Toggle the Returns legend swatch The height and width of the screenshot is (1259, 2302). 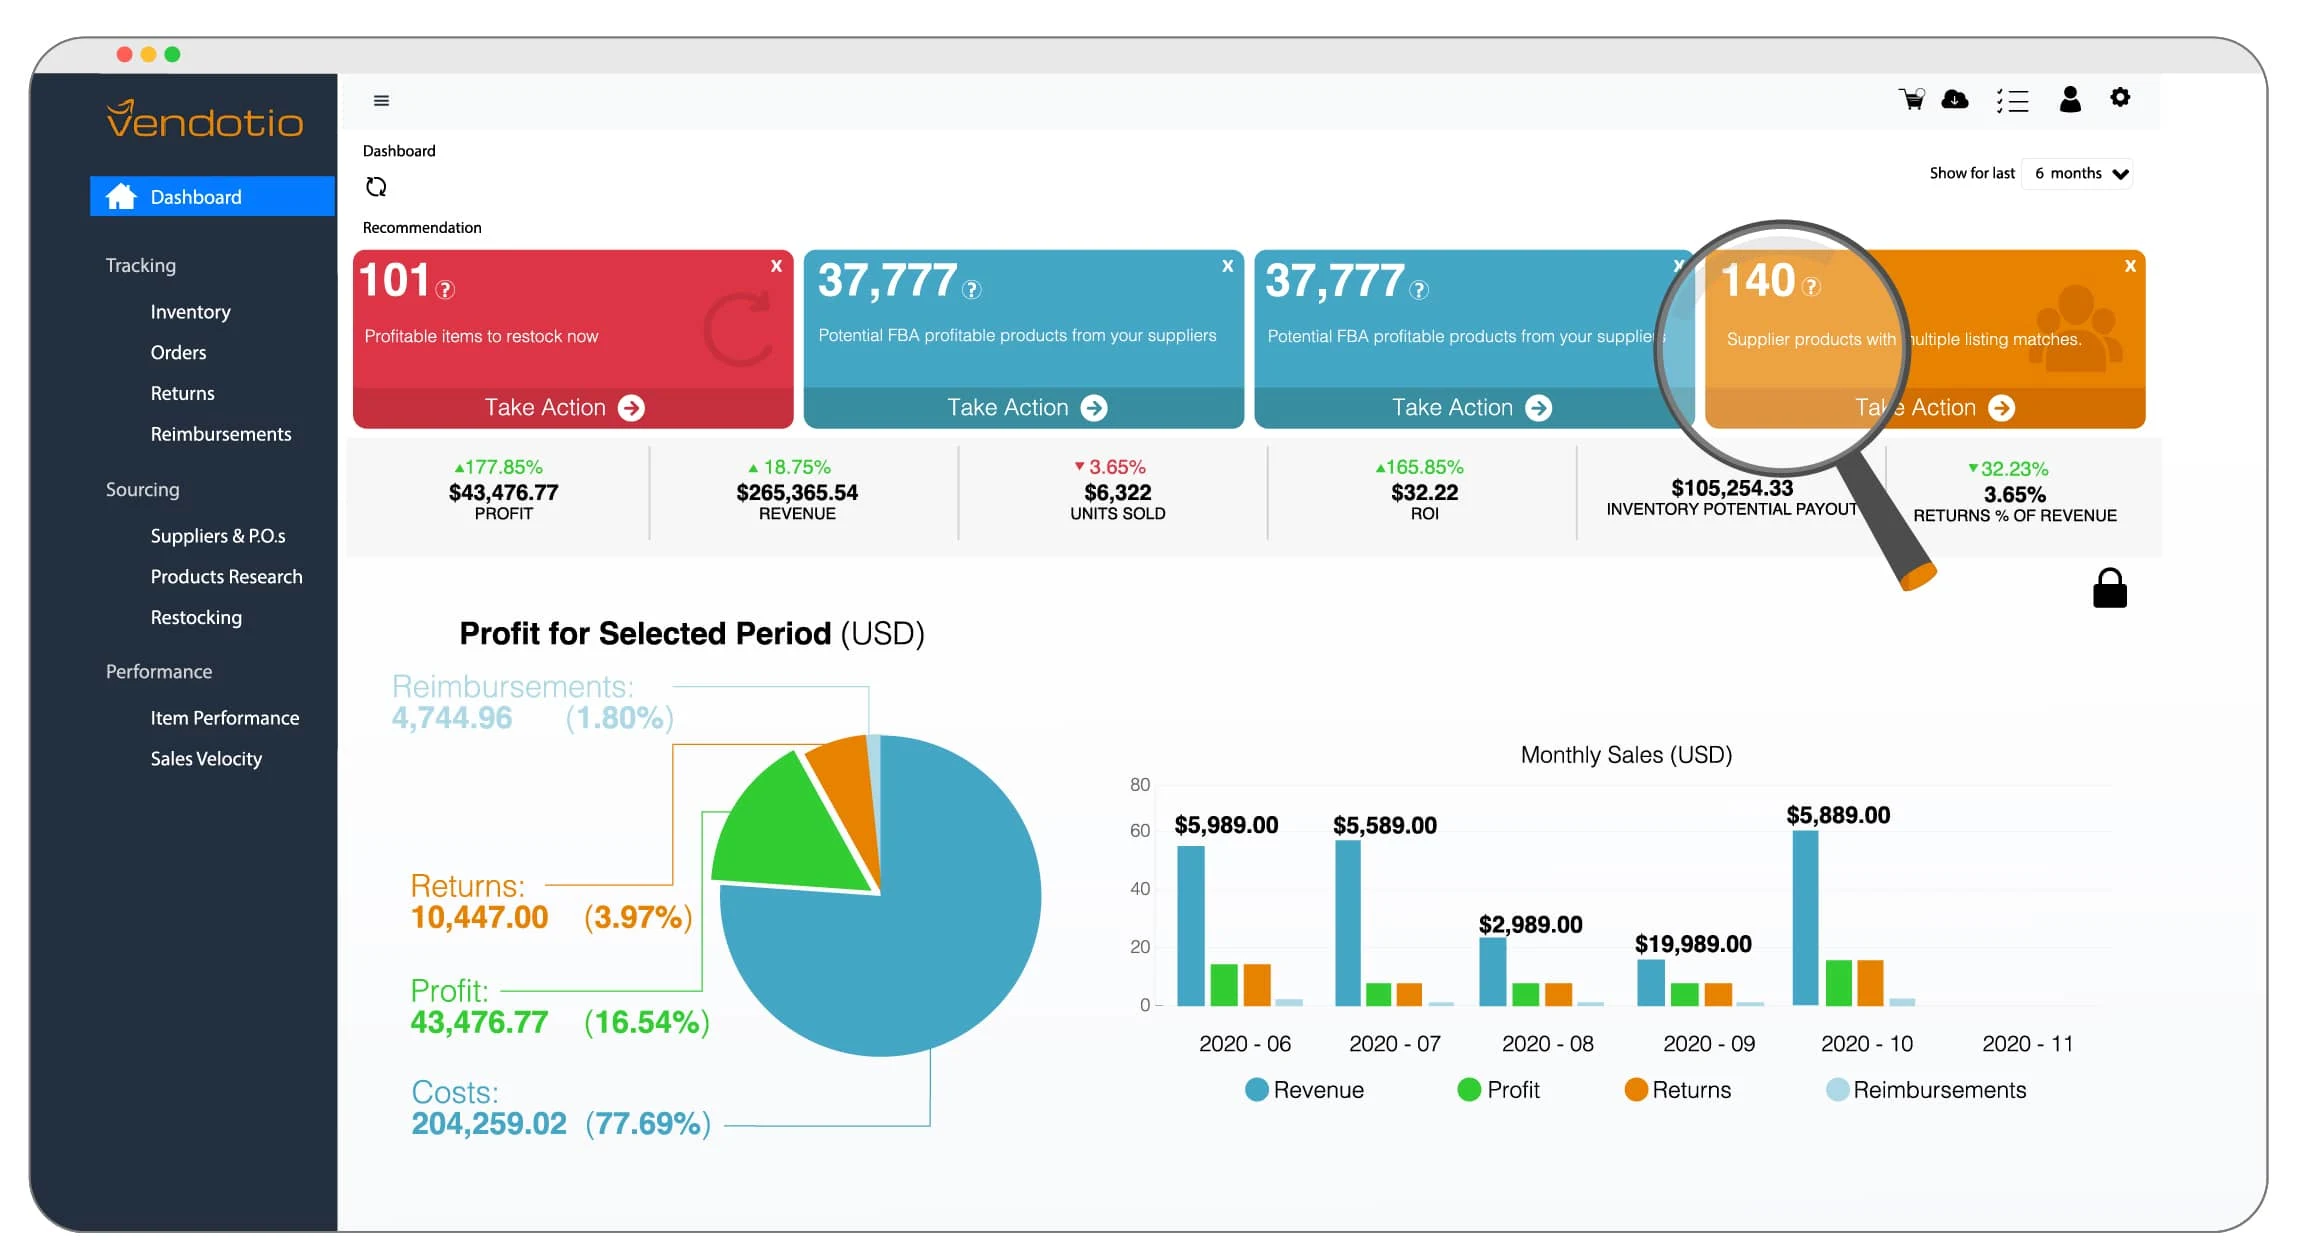coord(1636,1090)
